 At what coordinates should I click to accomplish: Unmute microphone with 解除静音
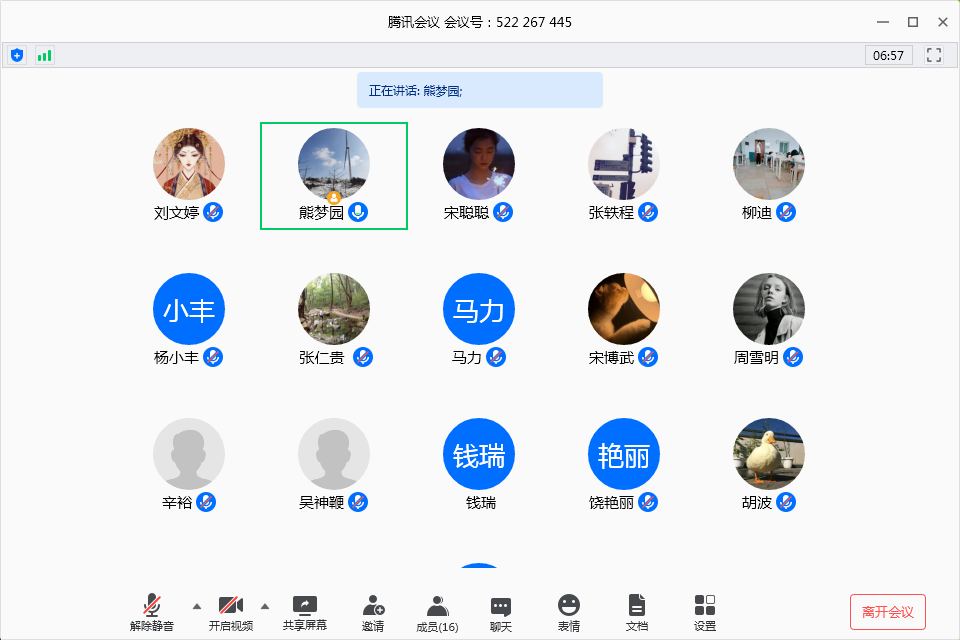point(152,612)
